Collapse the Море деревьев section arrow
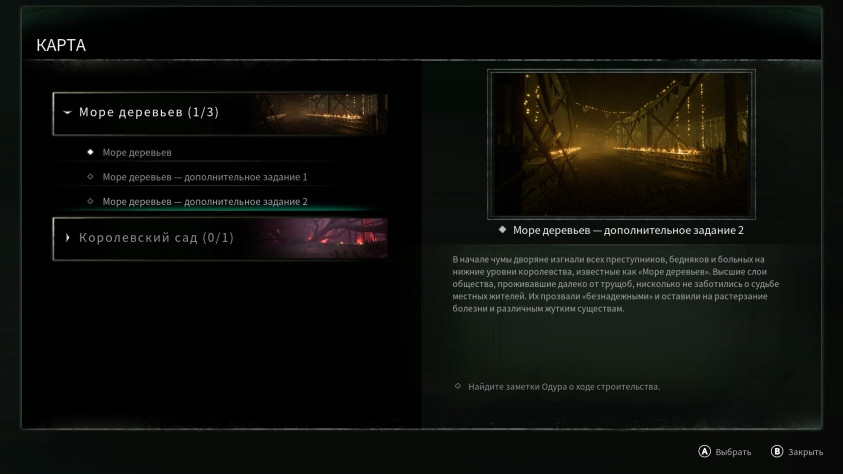 tap(67, 113)
